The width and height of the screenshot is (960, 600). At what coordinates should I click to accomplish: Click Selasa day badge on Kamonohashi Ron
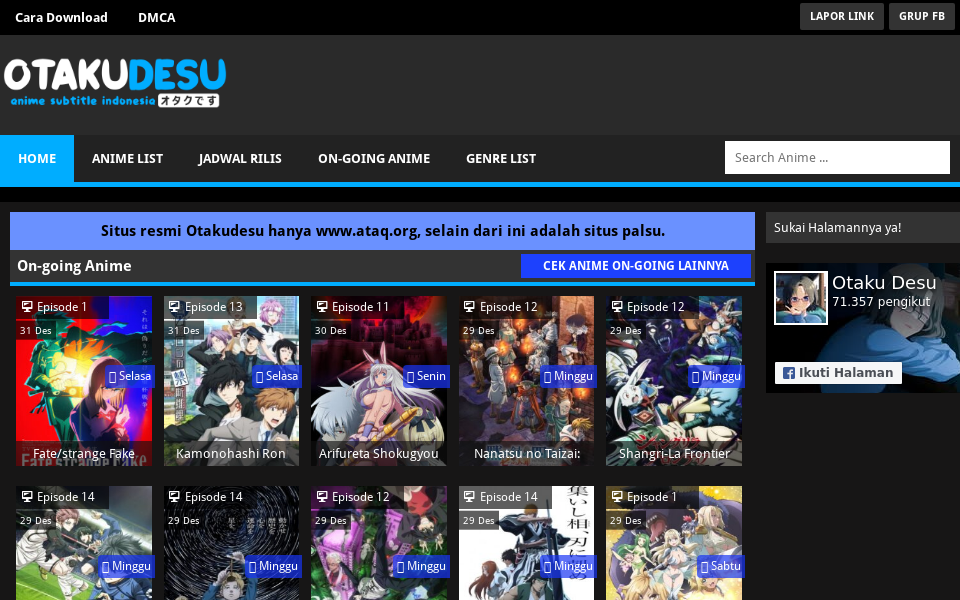pos(277,376)
